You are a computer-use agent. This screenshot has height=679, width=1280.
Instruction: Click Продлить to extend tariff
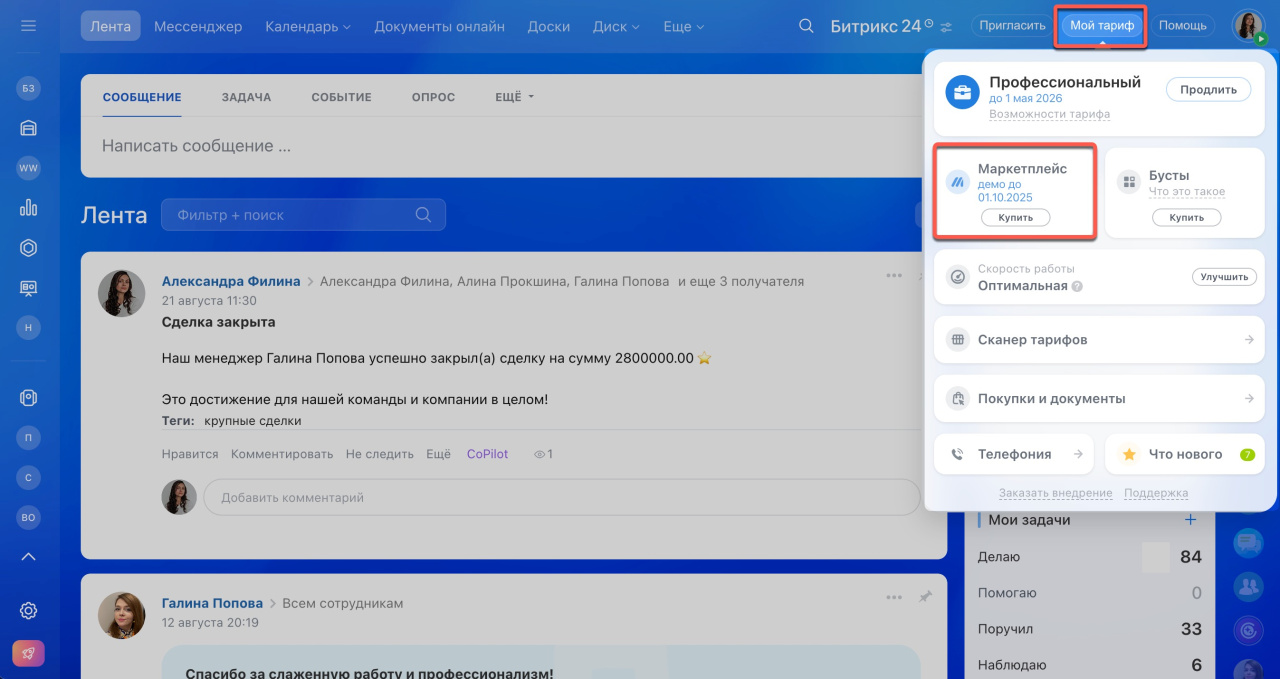pos(1208,89)
